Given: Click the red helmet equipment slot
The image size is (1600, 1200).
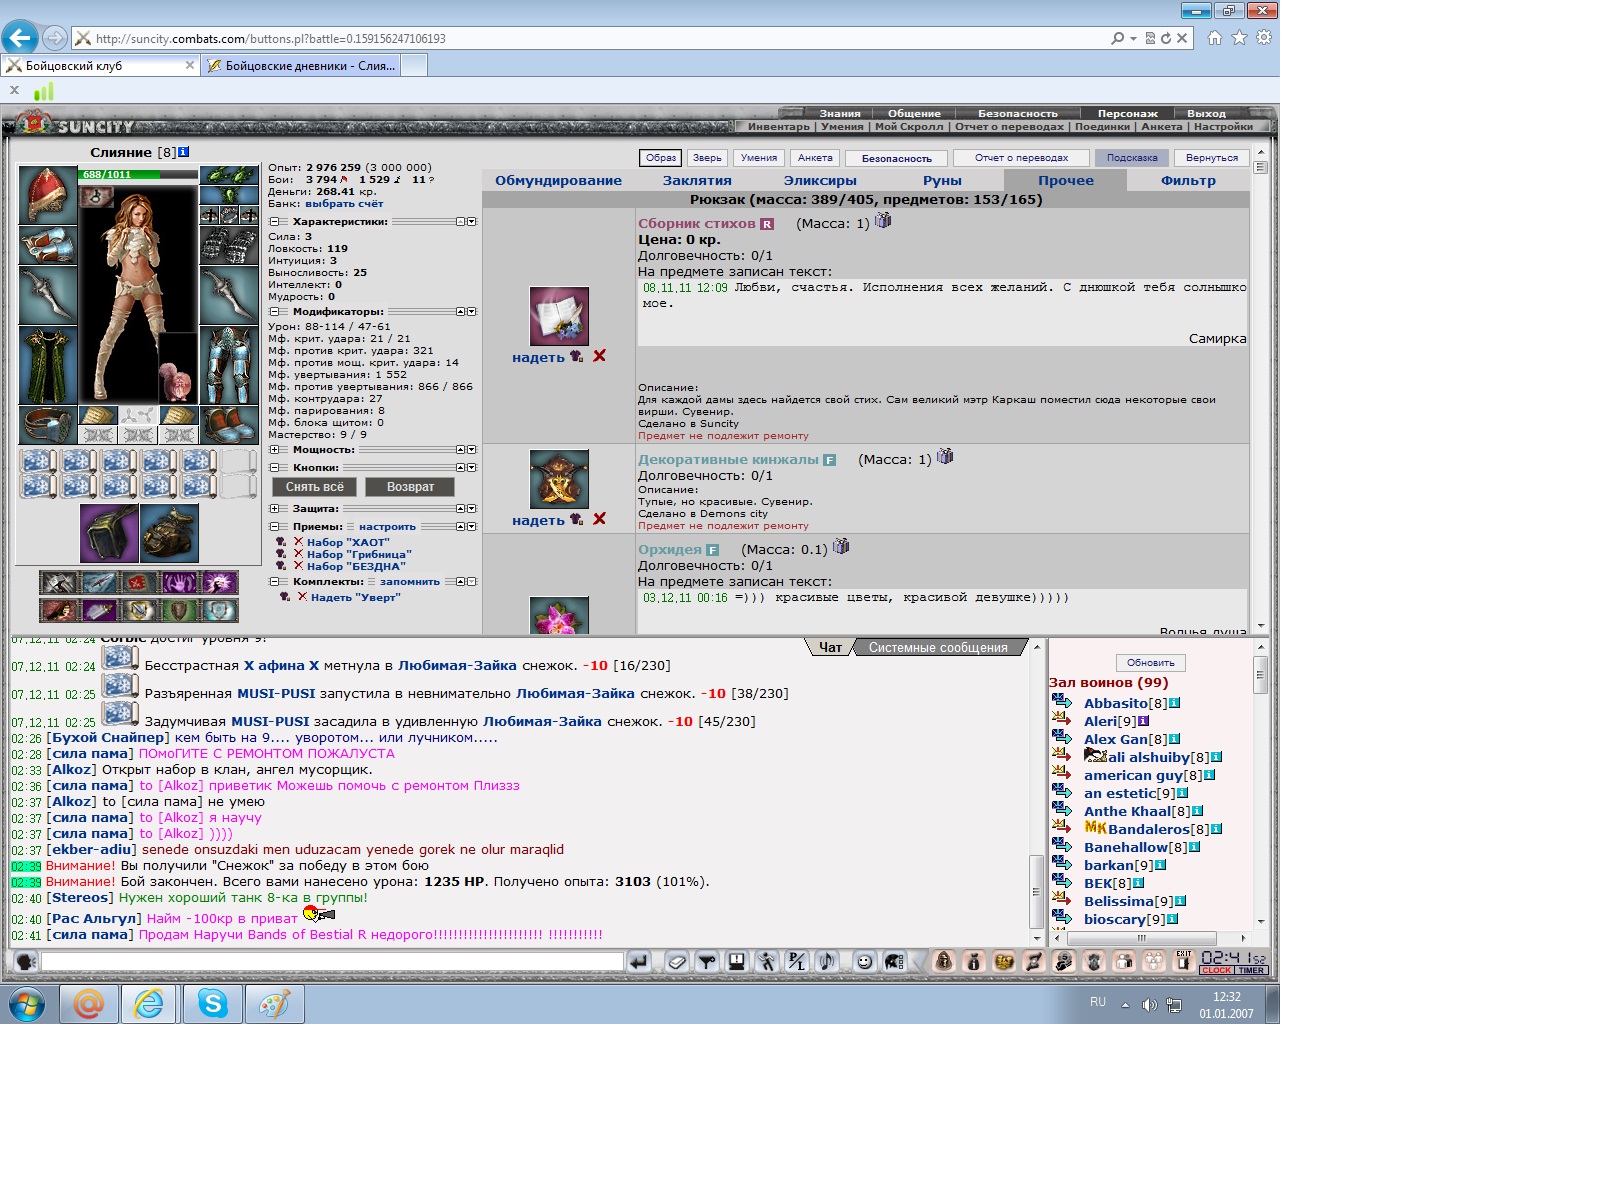Looking at the screenshot, I should click(48, 196).
